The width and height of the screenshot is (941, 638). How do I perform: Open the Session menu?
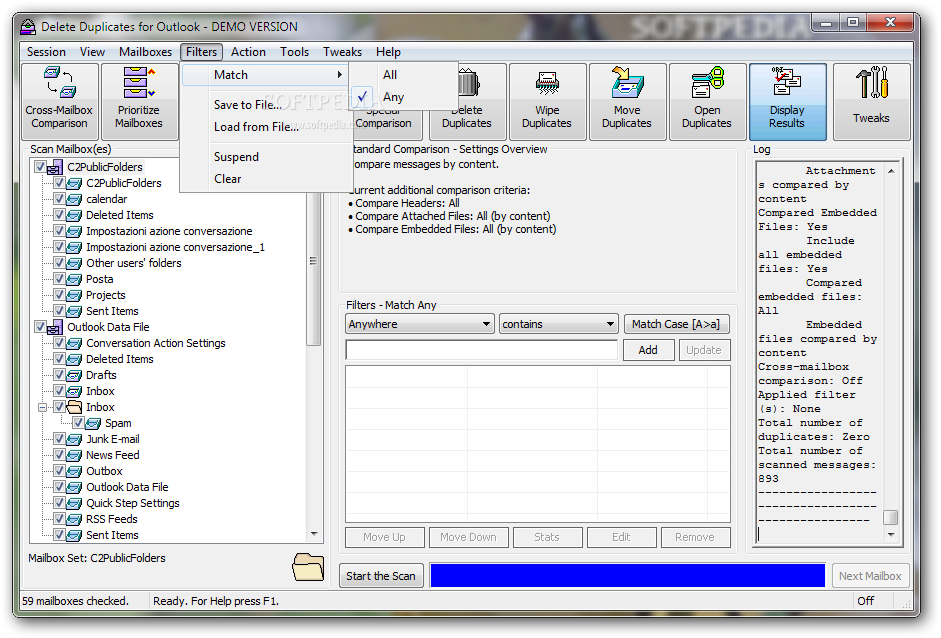pos(46,52)
